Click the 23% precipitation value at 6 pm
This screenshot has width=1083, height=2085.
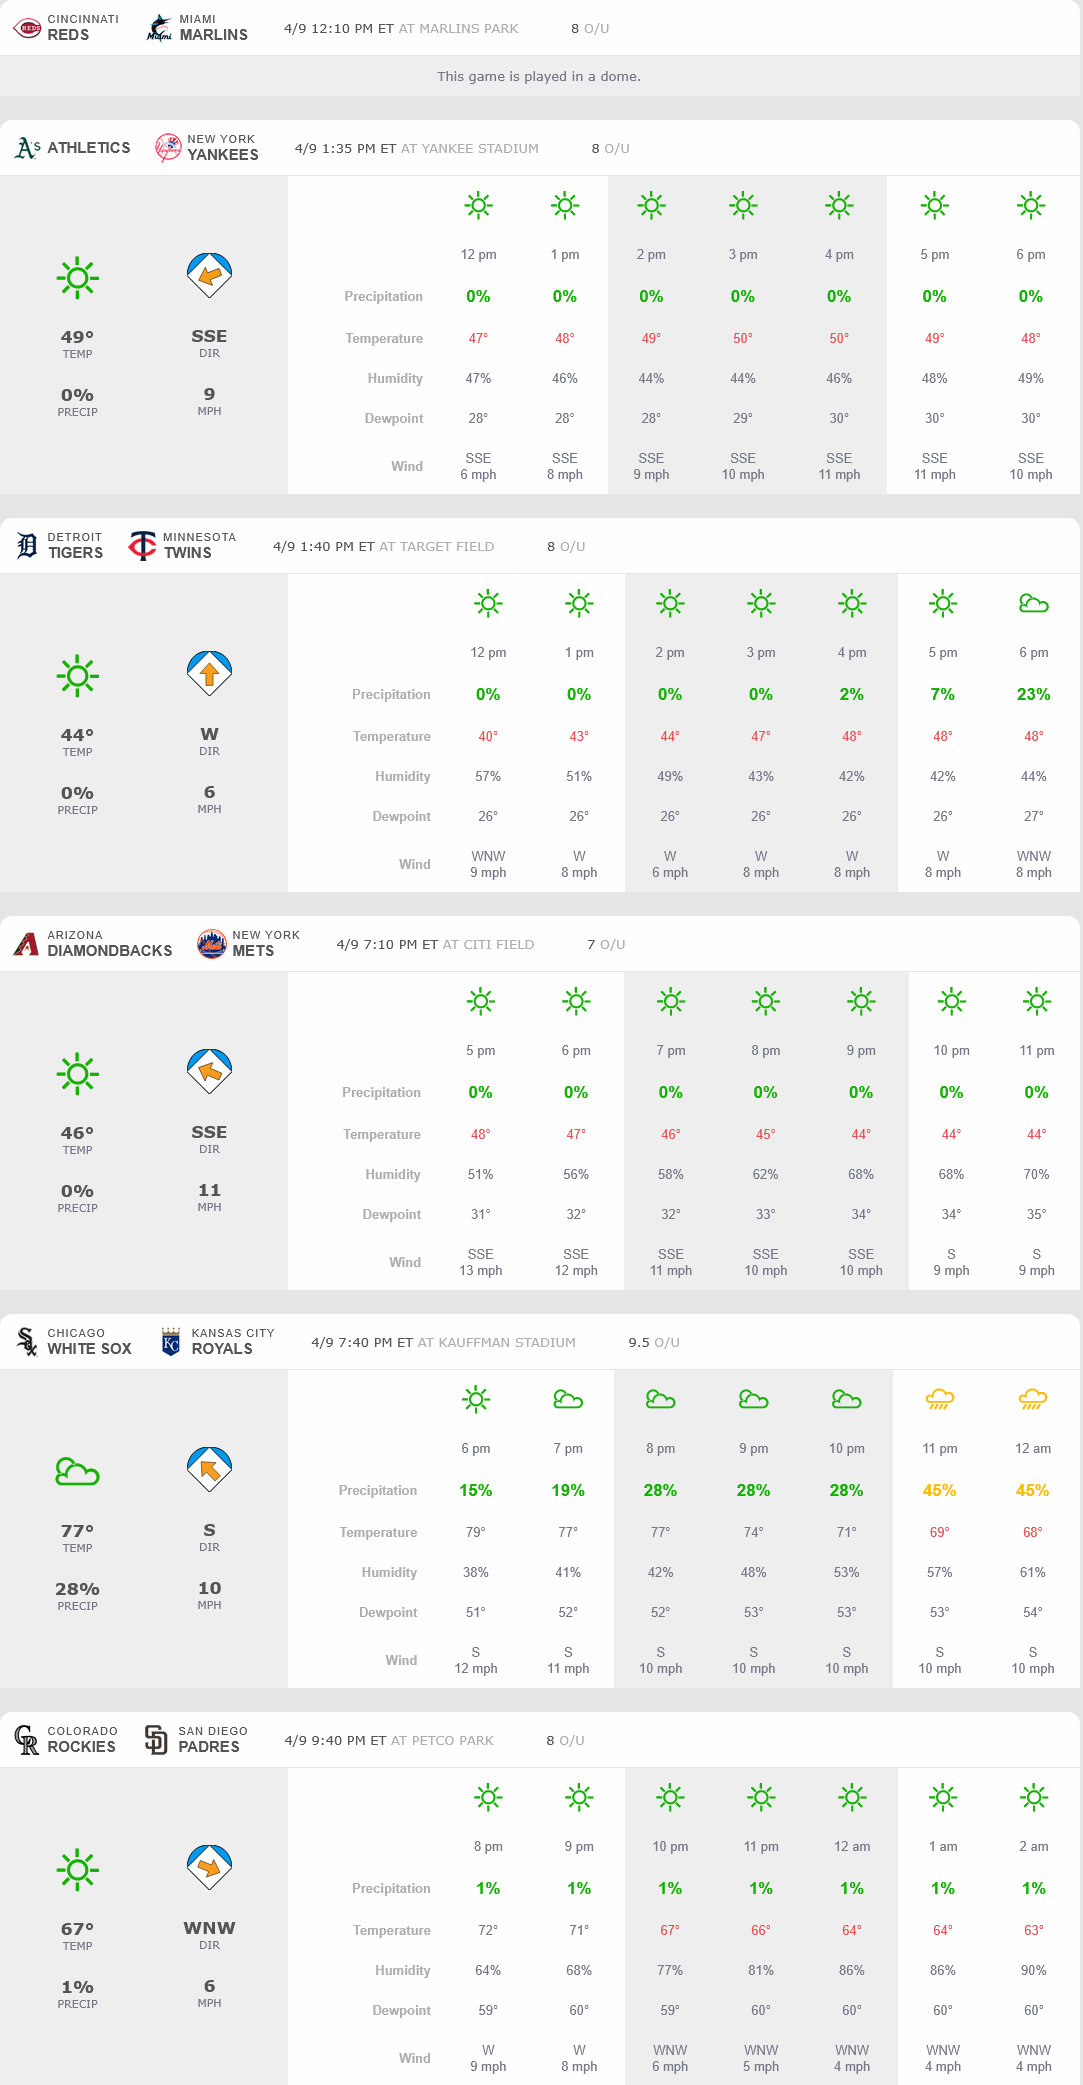1033,694
